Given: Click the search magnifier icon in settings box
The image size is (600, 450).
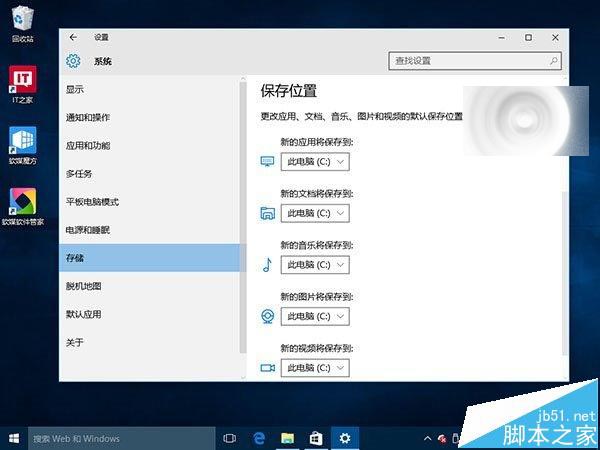Looking at the screenshot, I should [x=553, y=61].
